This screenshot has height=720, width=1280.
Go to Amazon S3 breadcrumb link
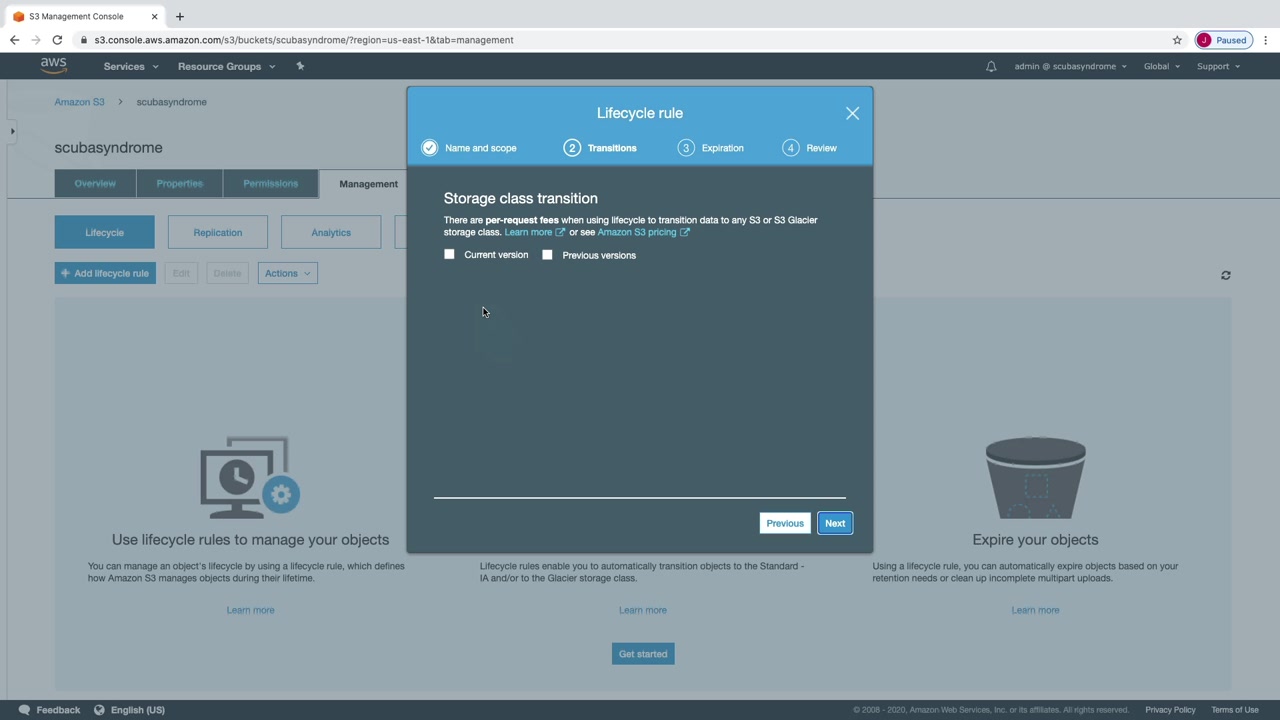click(80, 102)
